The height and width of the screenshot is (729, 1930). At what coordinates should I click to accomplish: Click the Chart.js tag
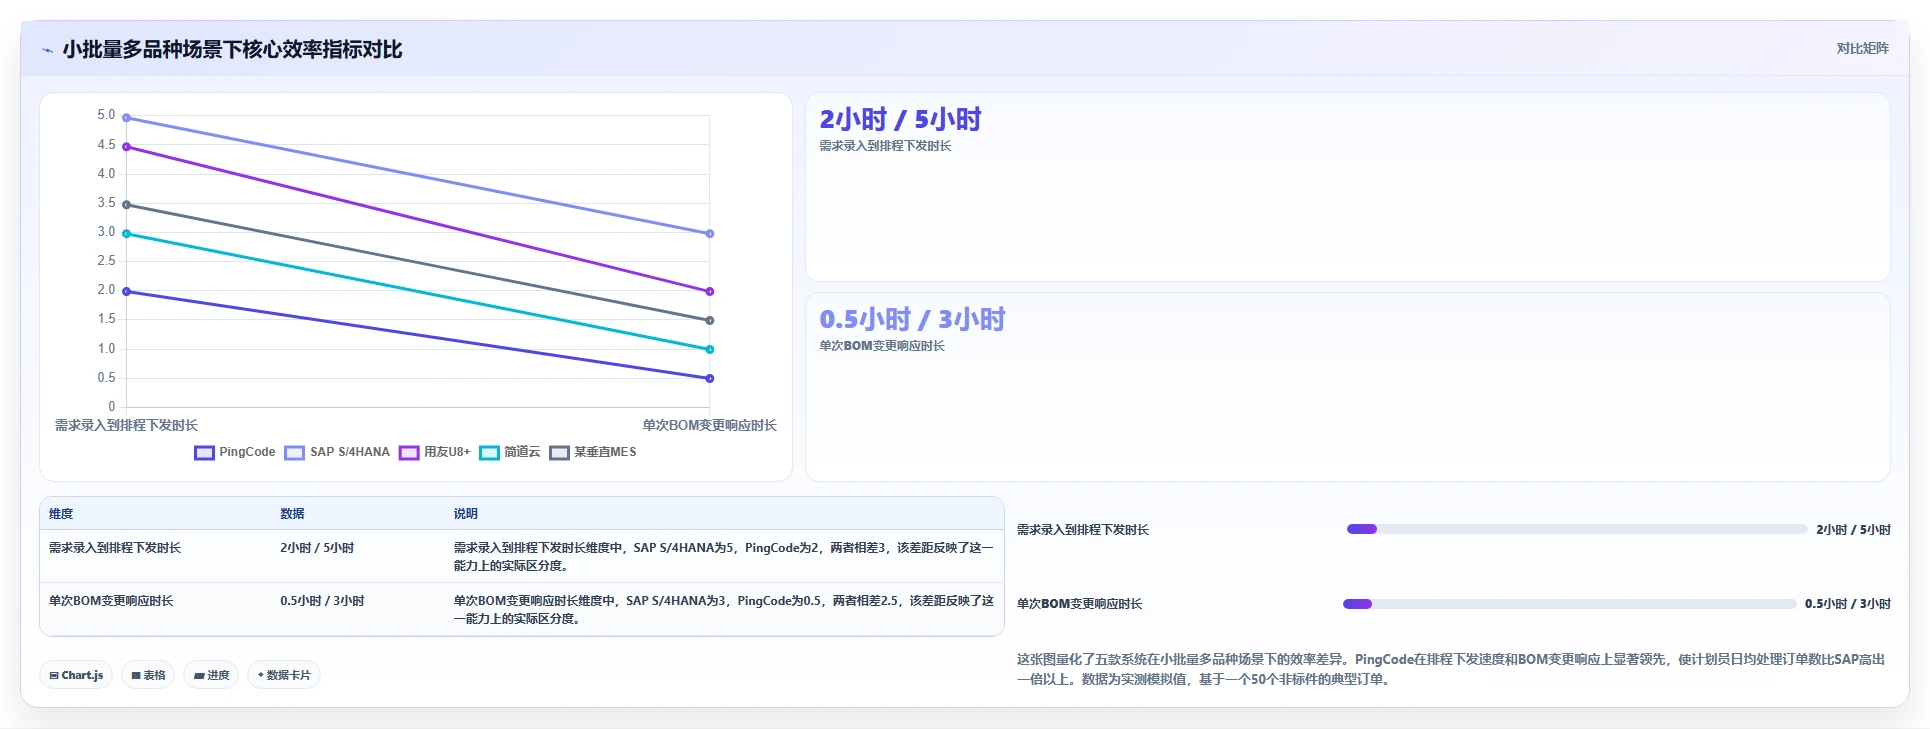[x=76, y=675]
